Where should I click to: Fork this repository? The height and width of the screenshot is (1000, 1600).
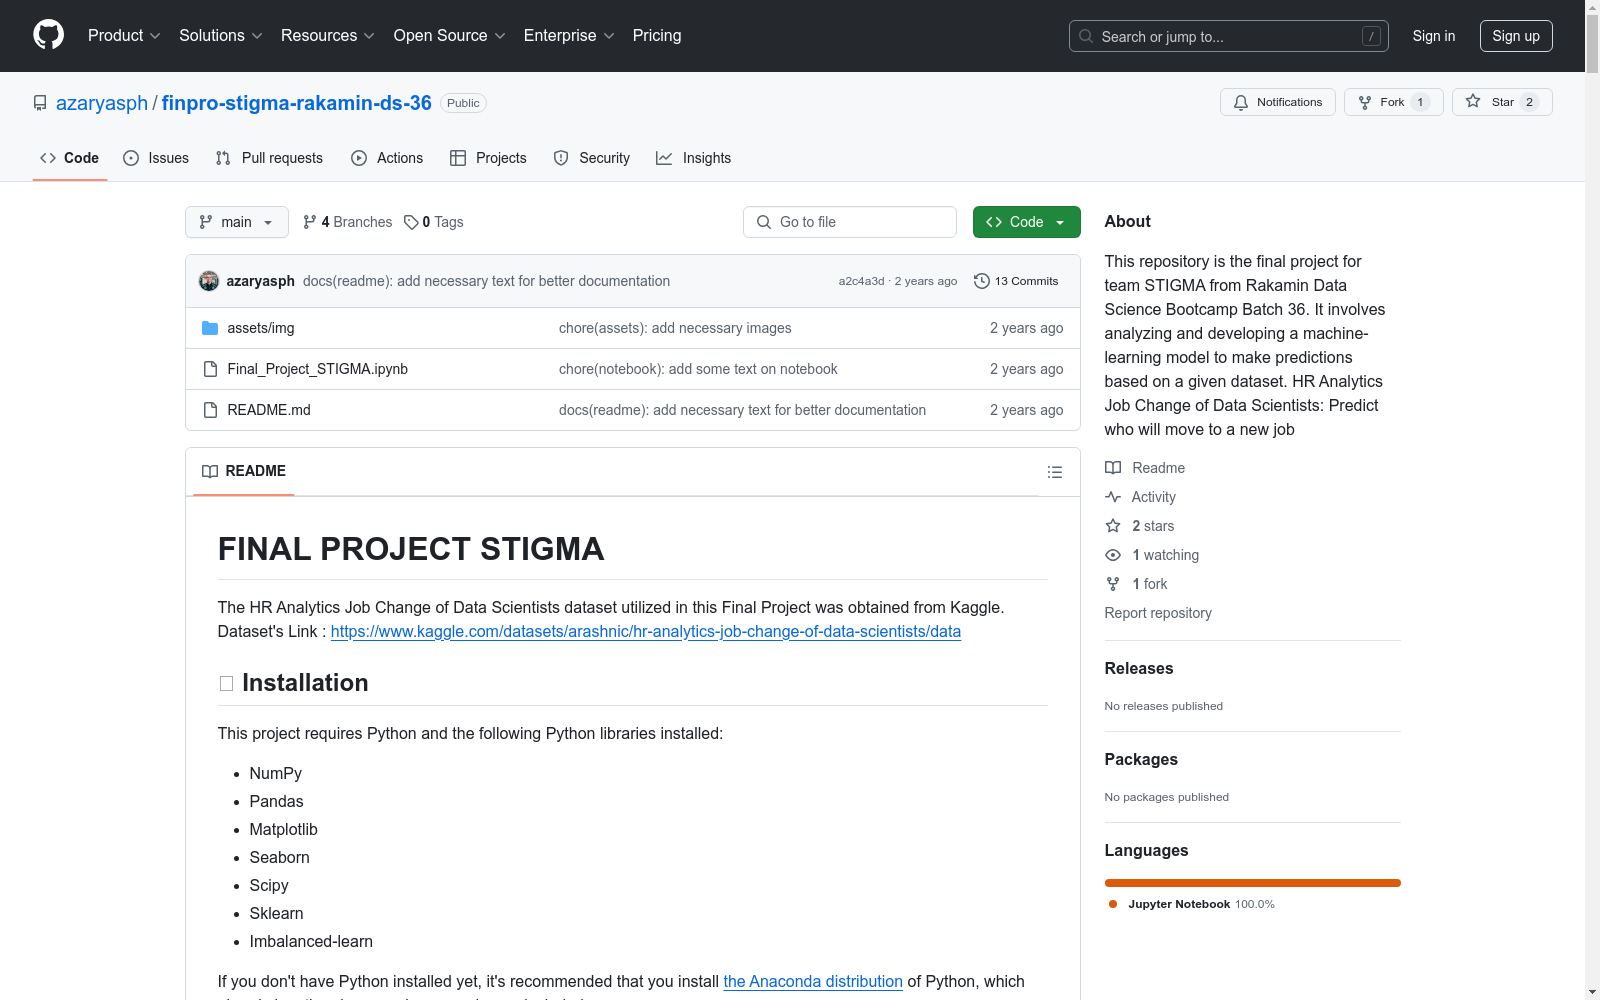[x=1394, y=102]
